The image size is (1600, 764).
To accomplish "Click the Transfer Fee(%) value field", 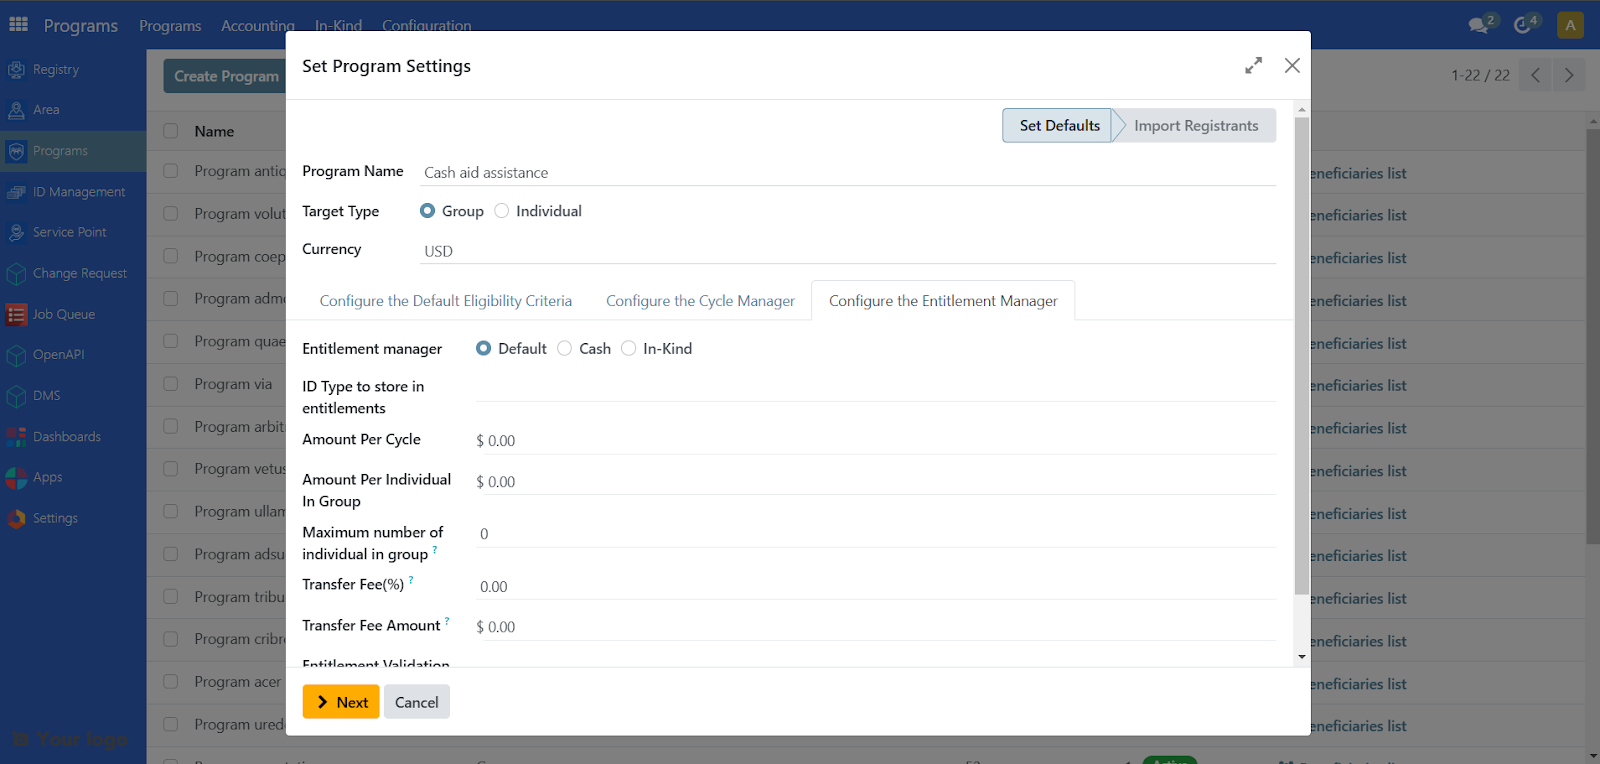I will pos(876,587).
